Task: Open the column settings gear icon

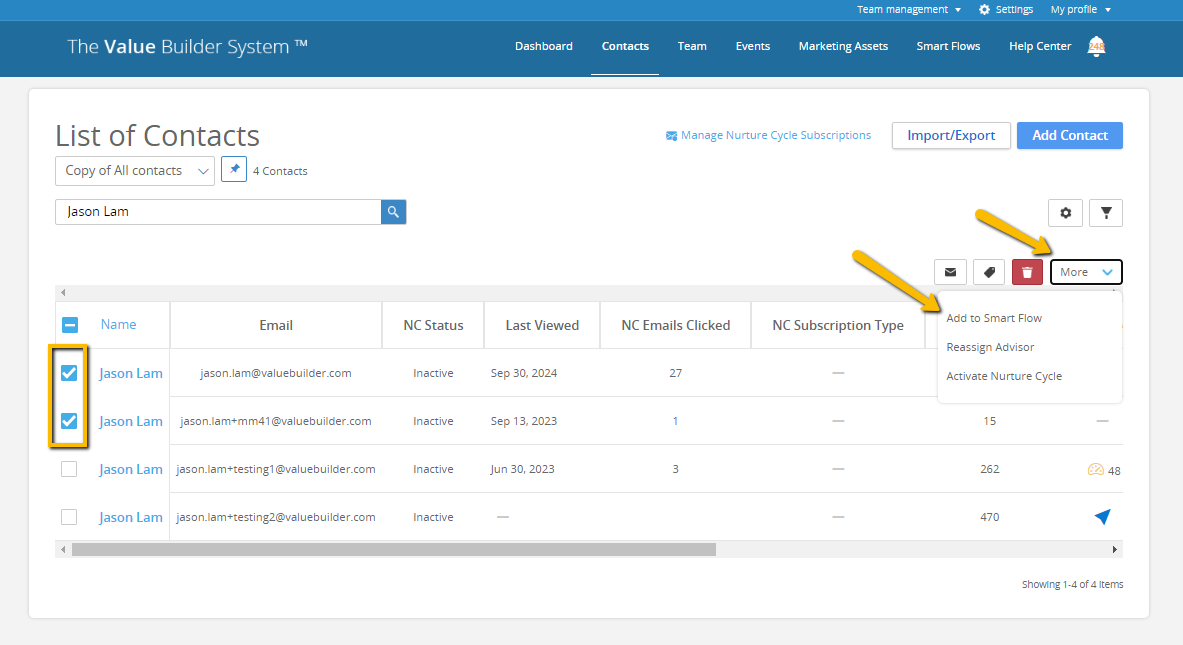Action: (1065, 212)
